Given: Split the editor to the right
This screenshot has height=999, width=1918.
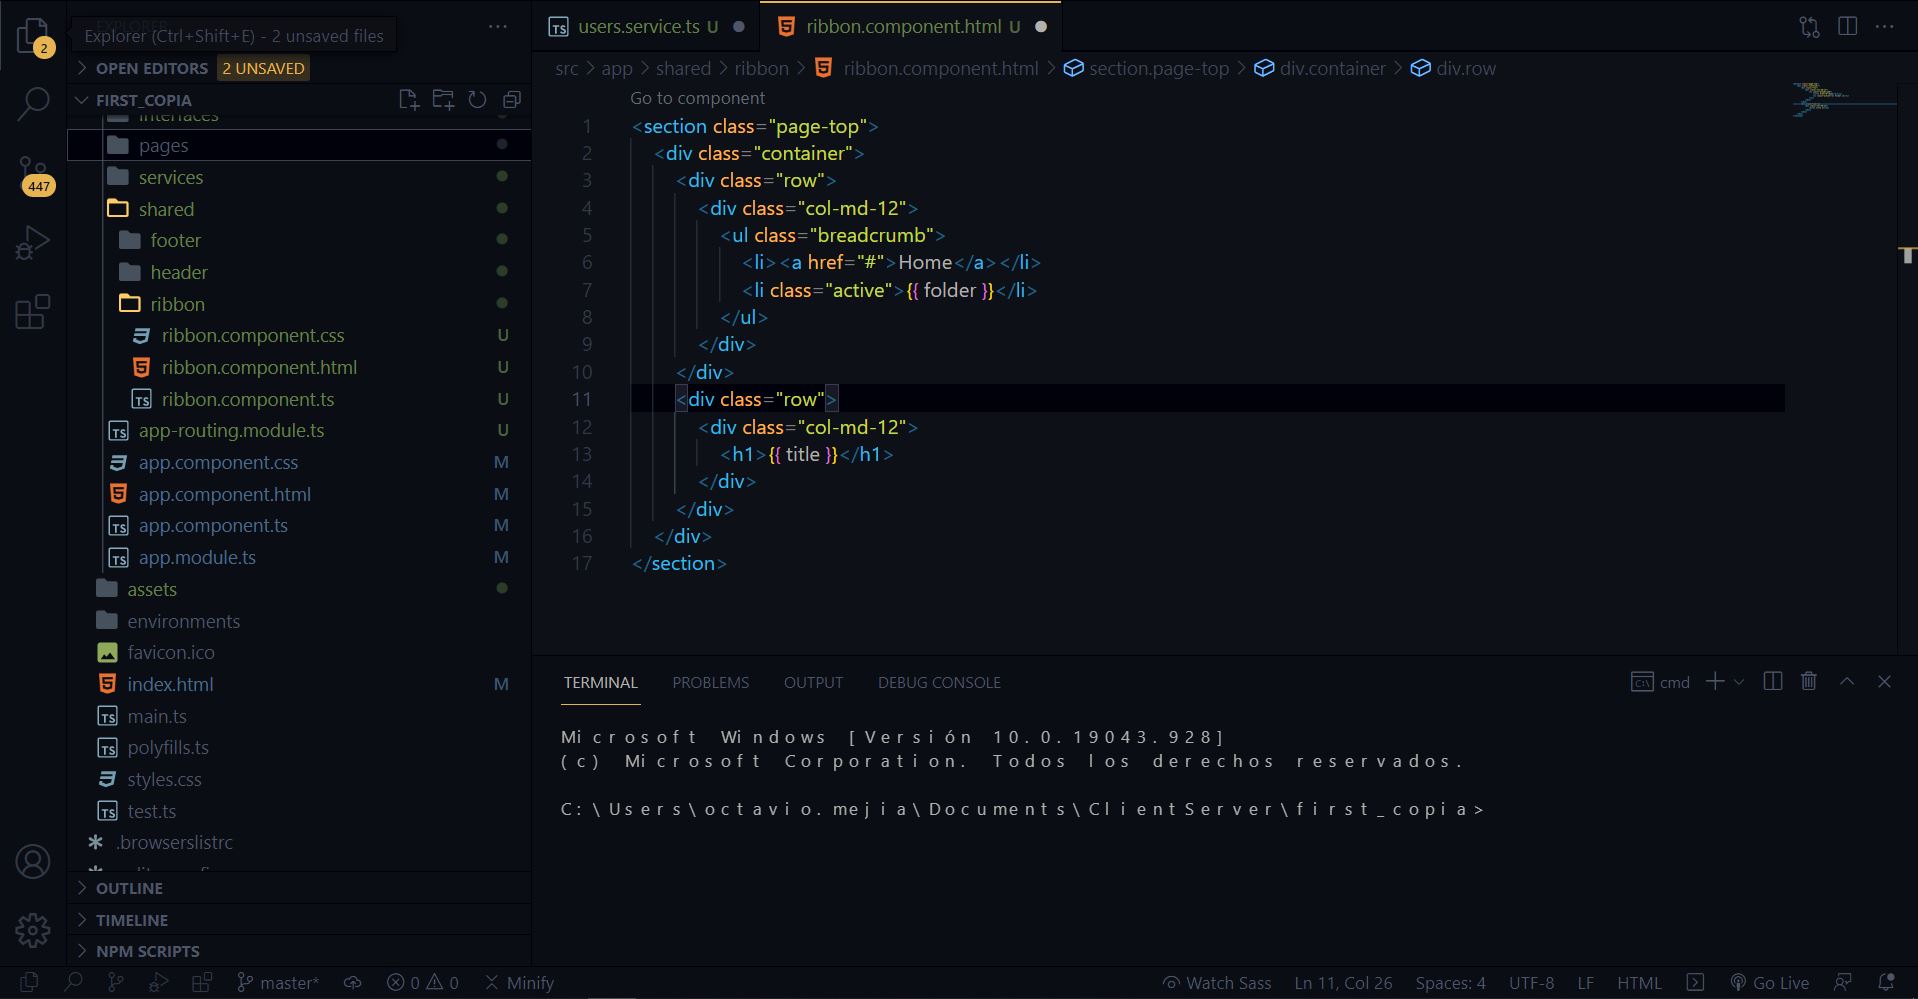Looking at the screenshot, I should pyautogui.click(x=1848, y=27).
